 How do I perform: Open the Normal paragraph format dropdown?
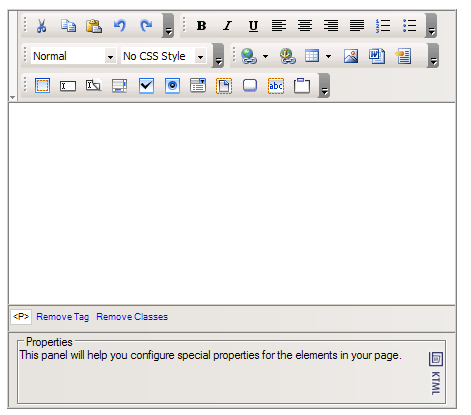pyautogui.click(x=74, y=56)
